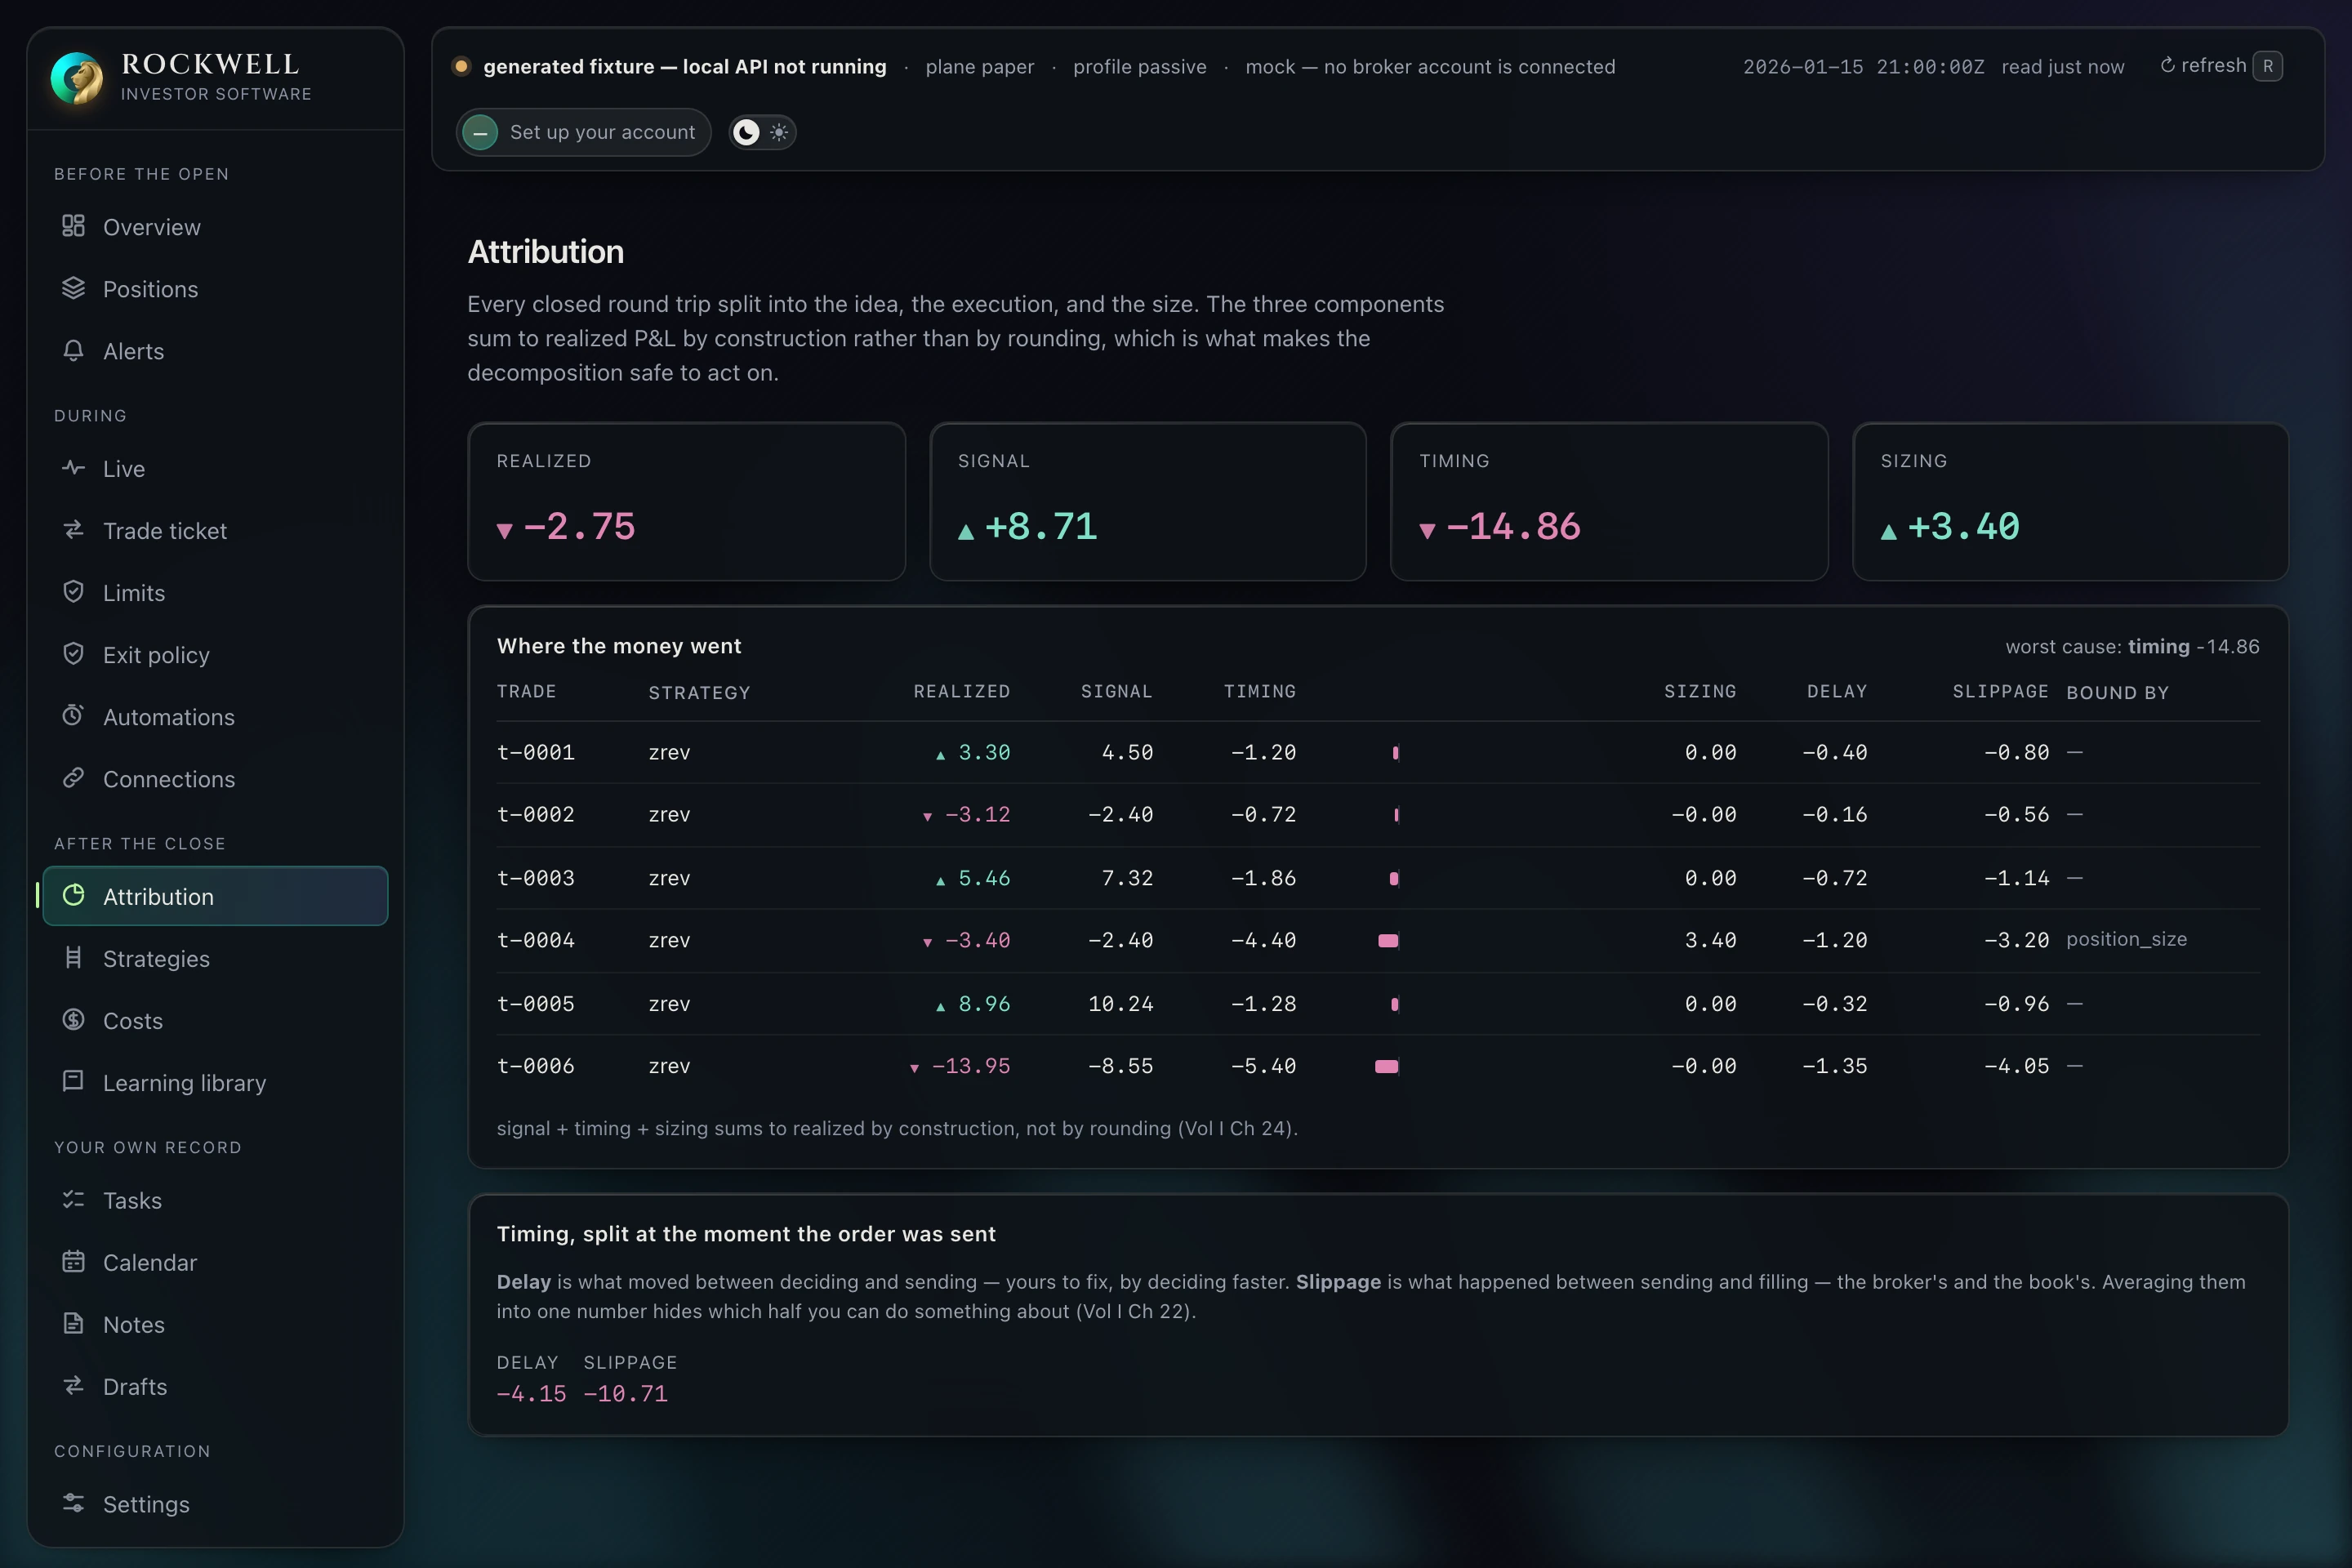This screenshot has width=2352, height=1568.
Task: Open Tasks checklist icon
Action: (73, 1199)
